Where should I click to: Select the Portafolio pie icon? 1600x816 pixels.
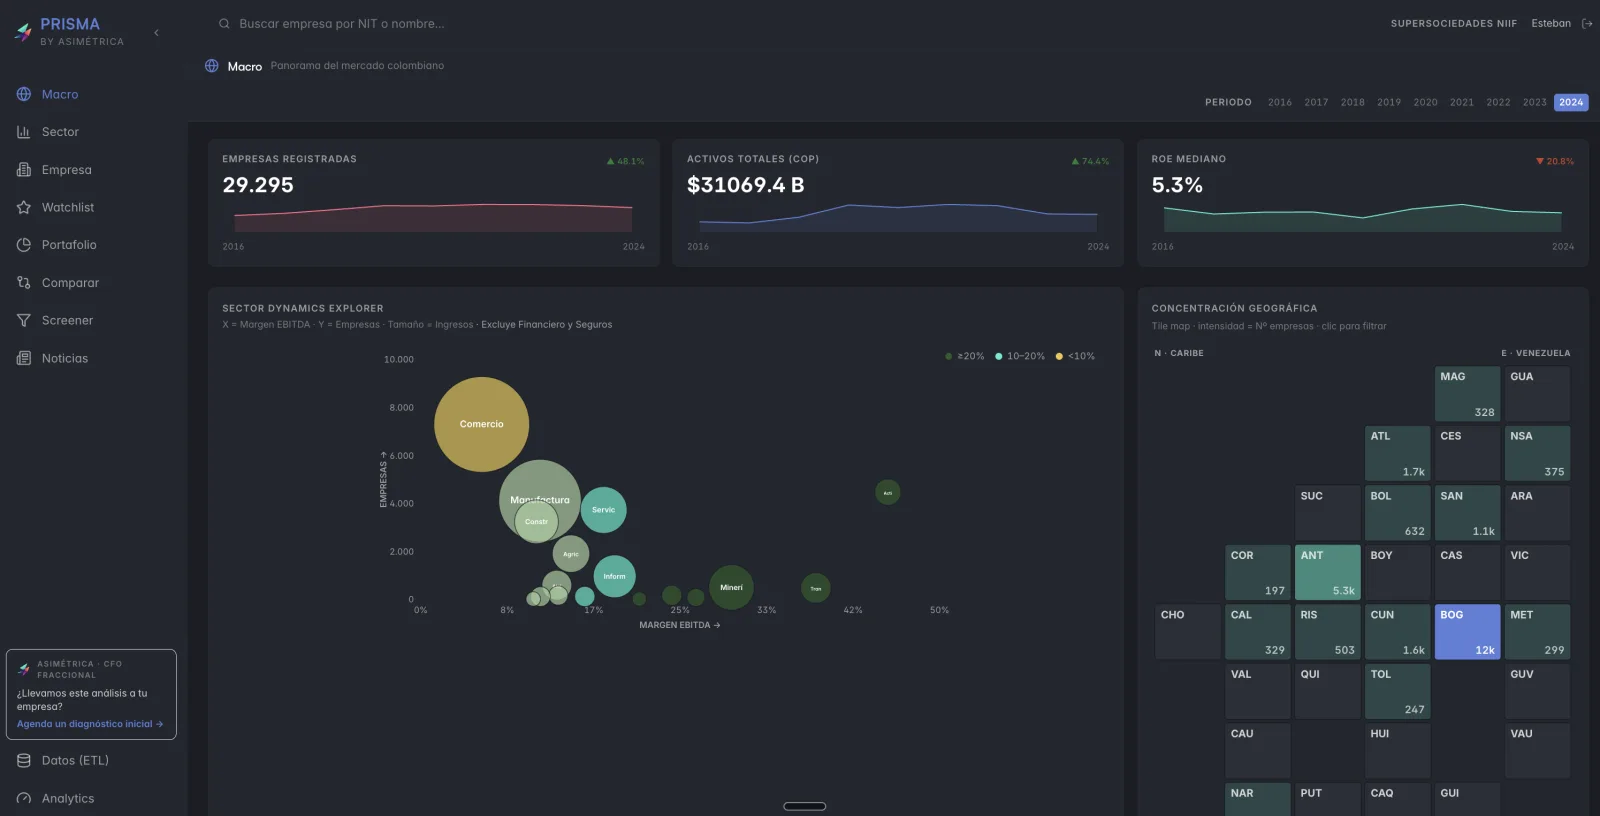click(24, 245)
